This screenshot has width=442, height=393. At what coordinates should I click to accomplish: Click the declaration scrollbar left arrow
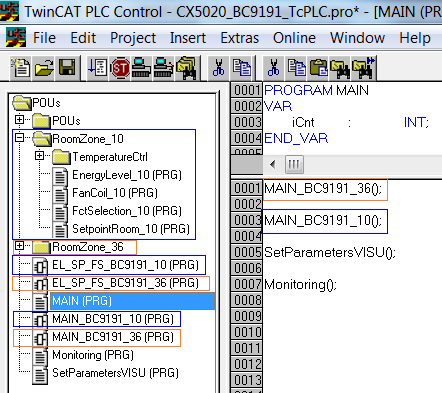273,164
